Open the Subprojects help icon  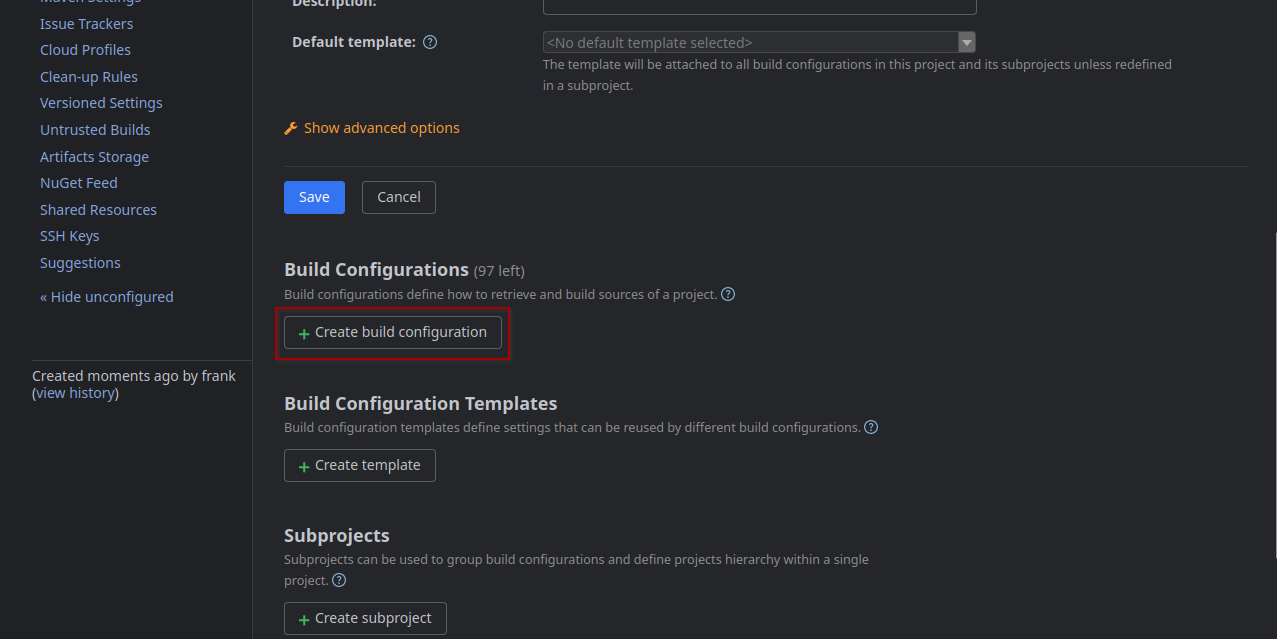[x=338, y=580]
